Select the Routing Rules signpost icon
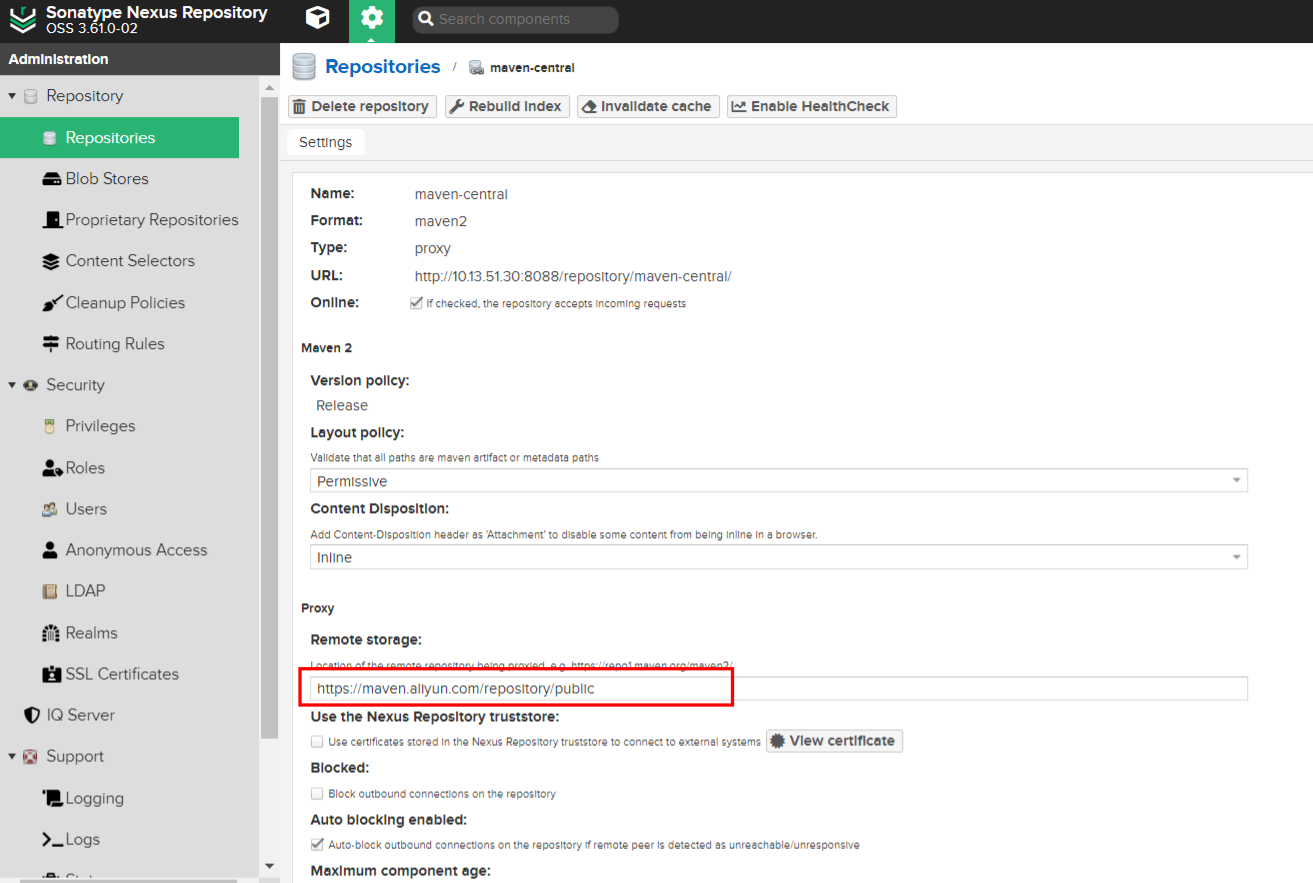 [x=51, y=344]
